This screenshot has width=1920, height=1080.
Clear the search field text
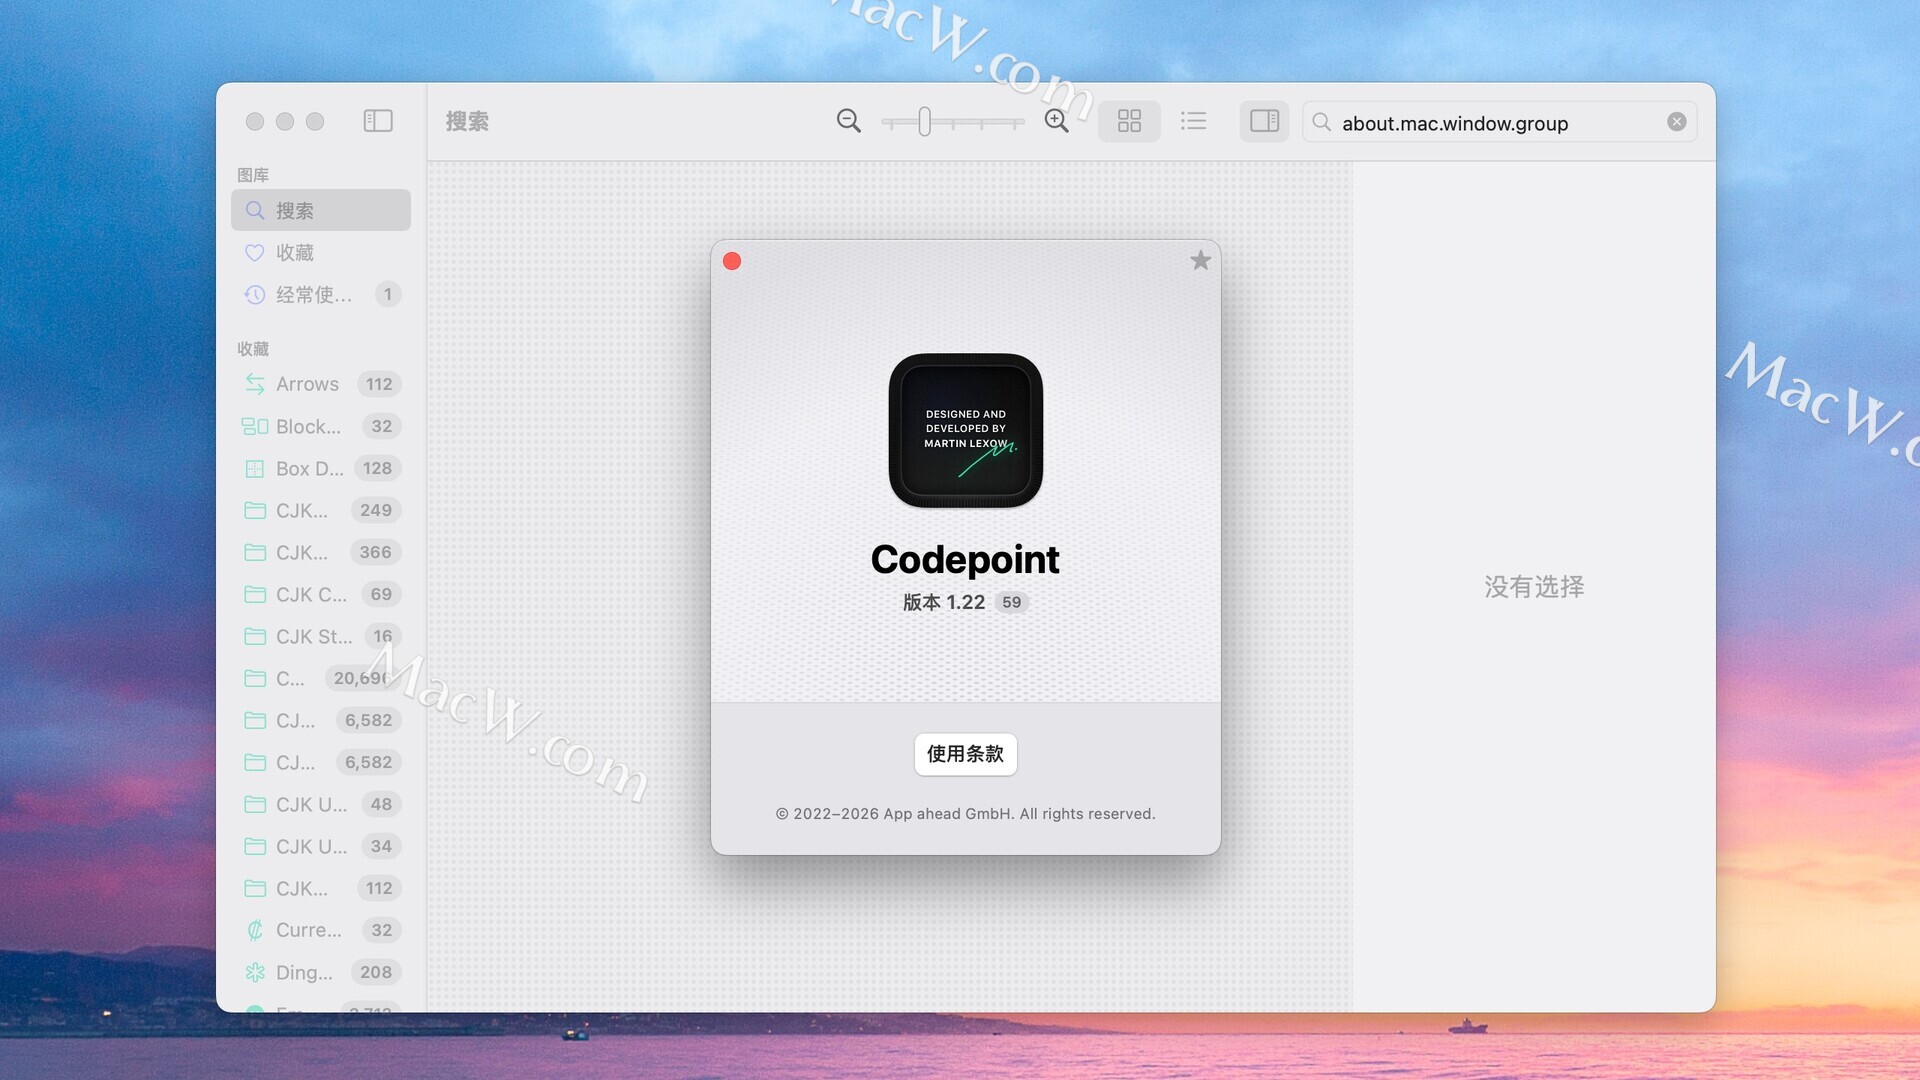click(1677, 122)
